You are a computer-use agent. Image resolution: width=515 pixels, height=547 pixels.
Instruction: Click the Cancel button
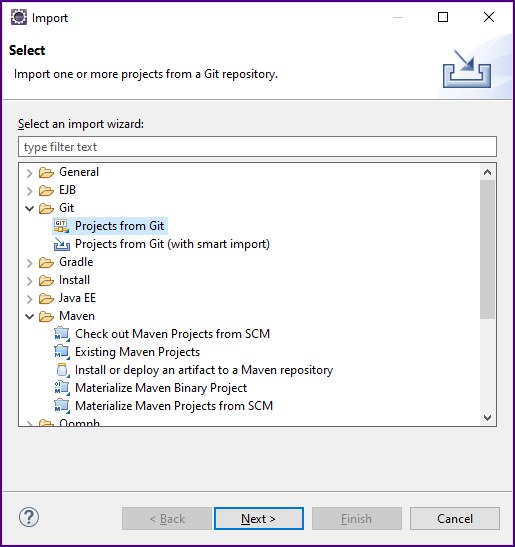[x=455, y=519]
